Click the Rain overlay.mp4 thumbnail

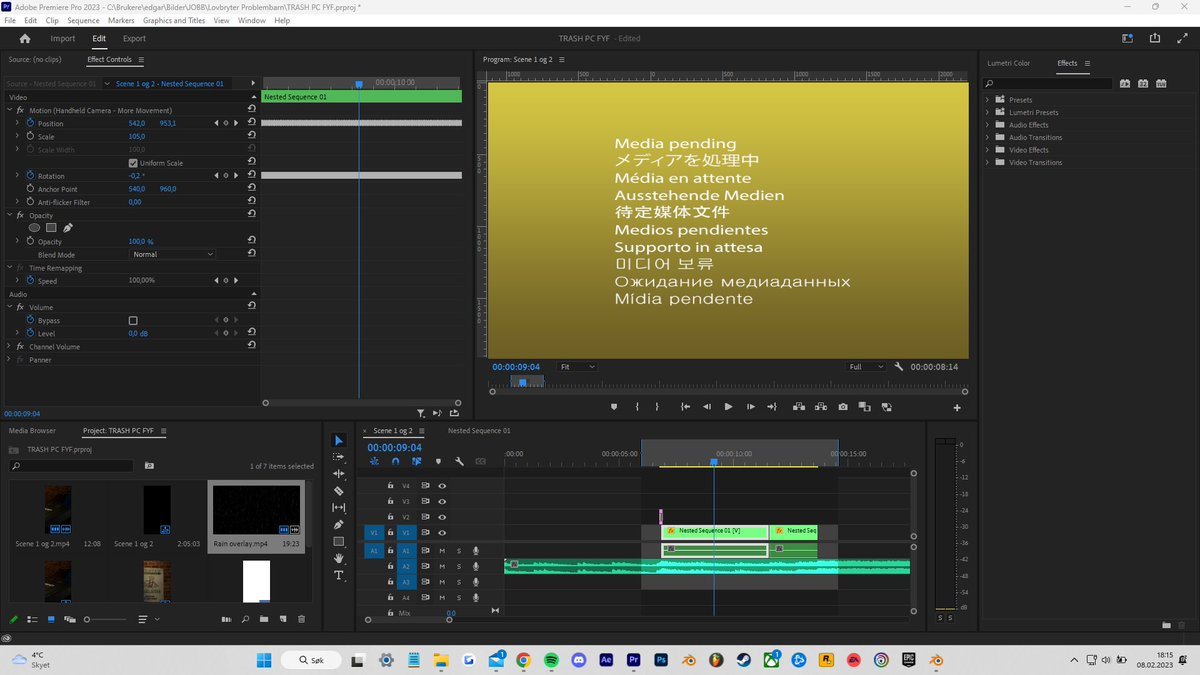pos(256,510)
